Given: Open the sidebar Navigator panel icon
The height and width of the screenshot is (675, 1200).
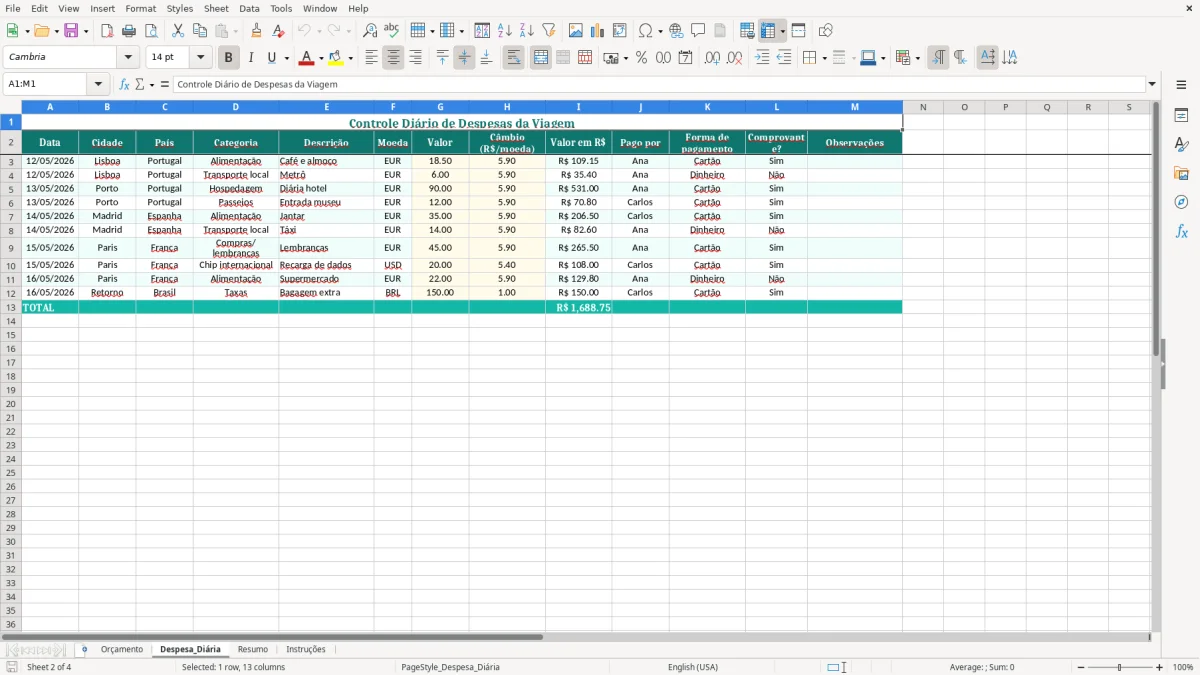Looking at the screenshot, I should click(1181, 202).
